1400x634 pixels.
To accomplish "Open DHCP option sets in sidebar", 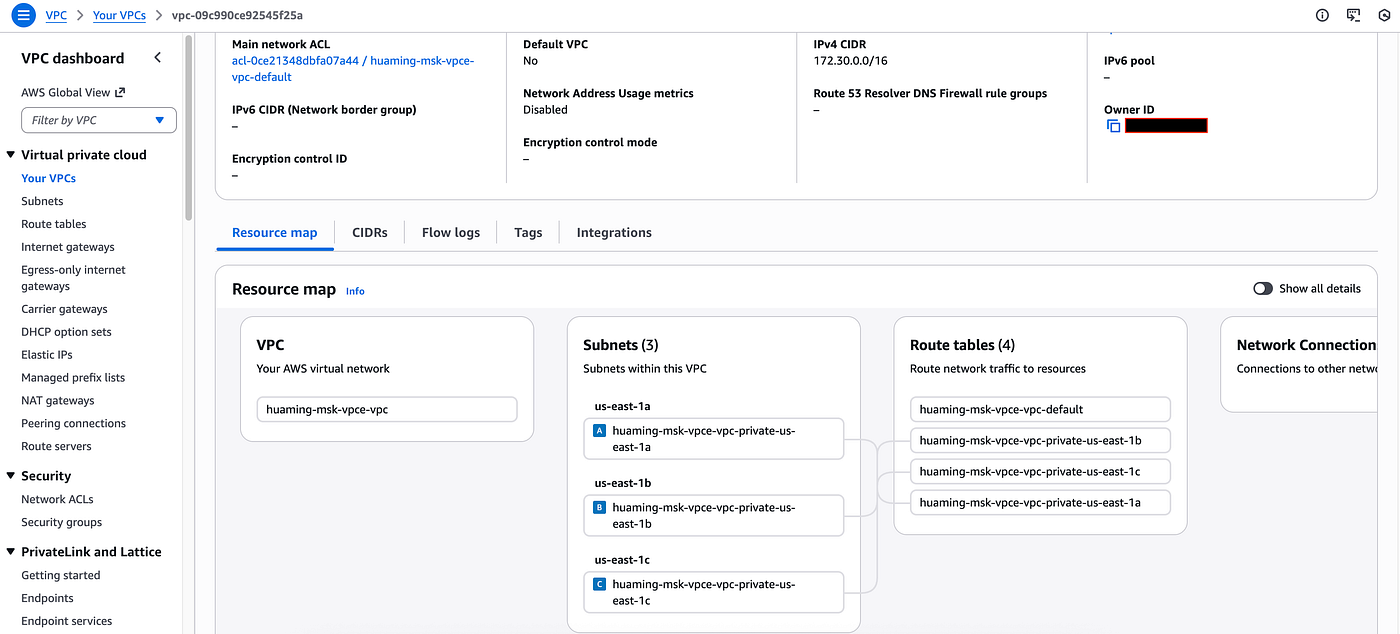I will tap(66, 332).
